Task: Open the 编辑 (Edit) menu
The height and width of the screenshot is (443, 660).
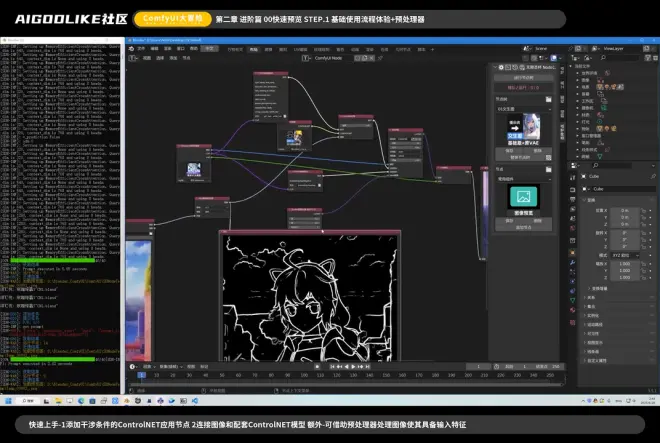Action: pyautogui.click(x=155, y=48)
